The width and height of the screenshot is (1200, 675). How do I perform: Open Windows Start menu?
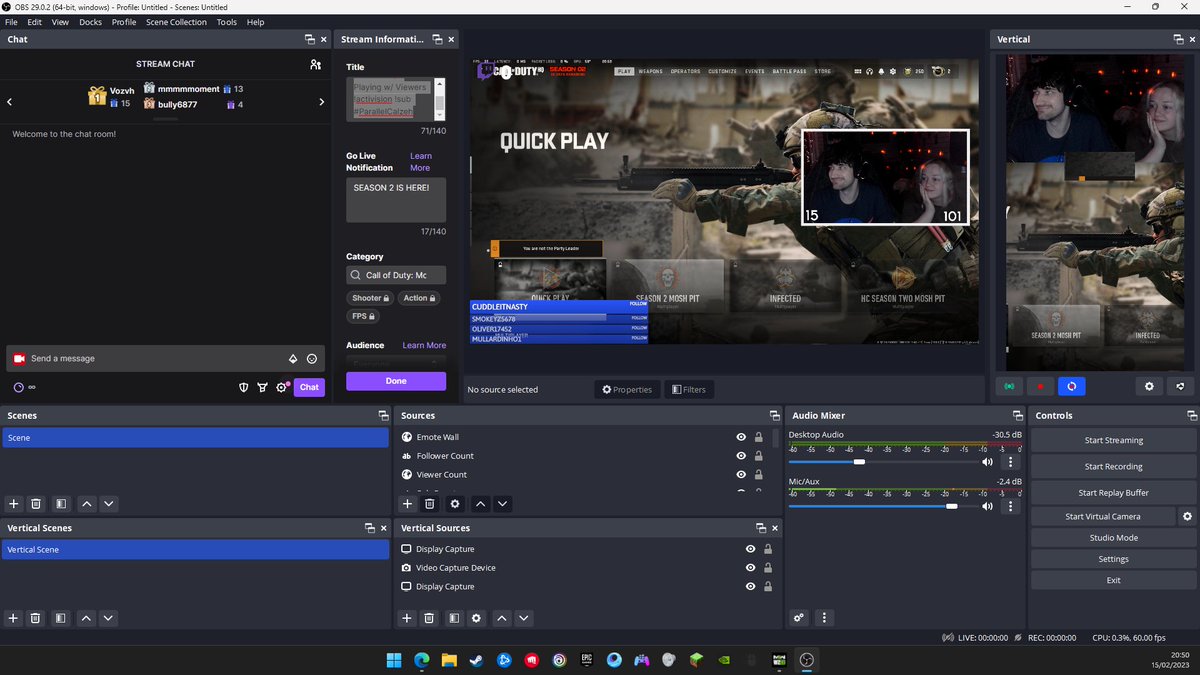click(x=394, y=660)
